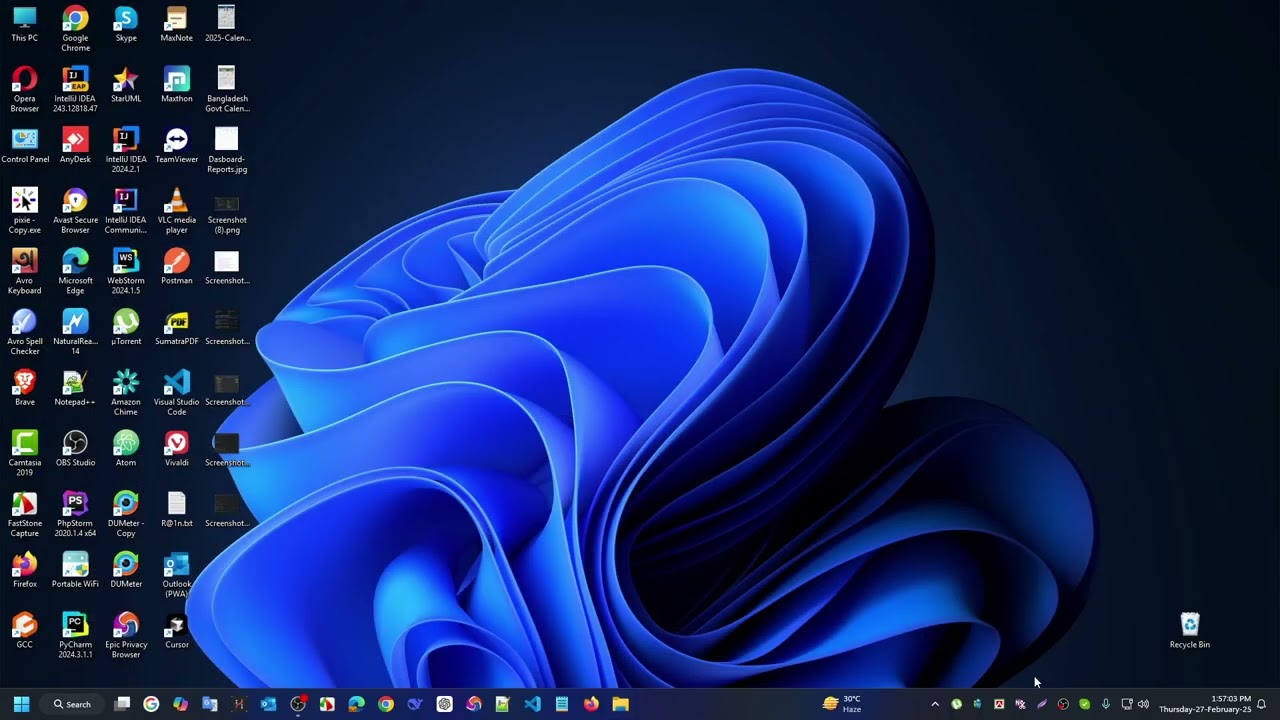Select the PhpStorm desktop icon
1280x720 pixels.
tap(75, 514)
